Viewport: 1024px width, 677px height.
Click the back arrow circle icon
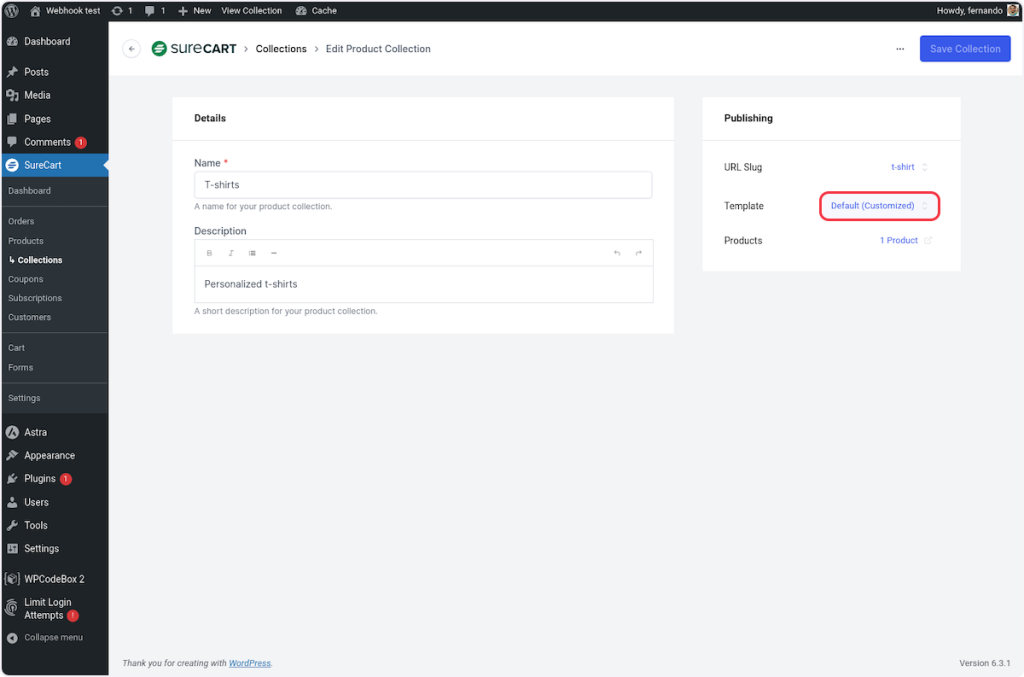point(131,49)
